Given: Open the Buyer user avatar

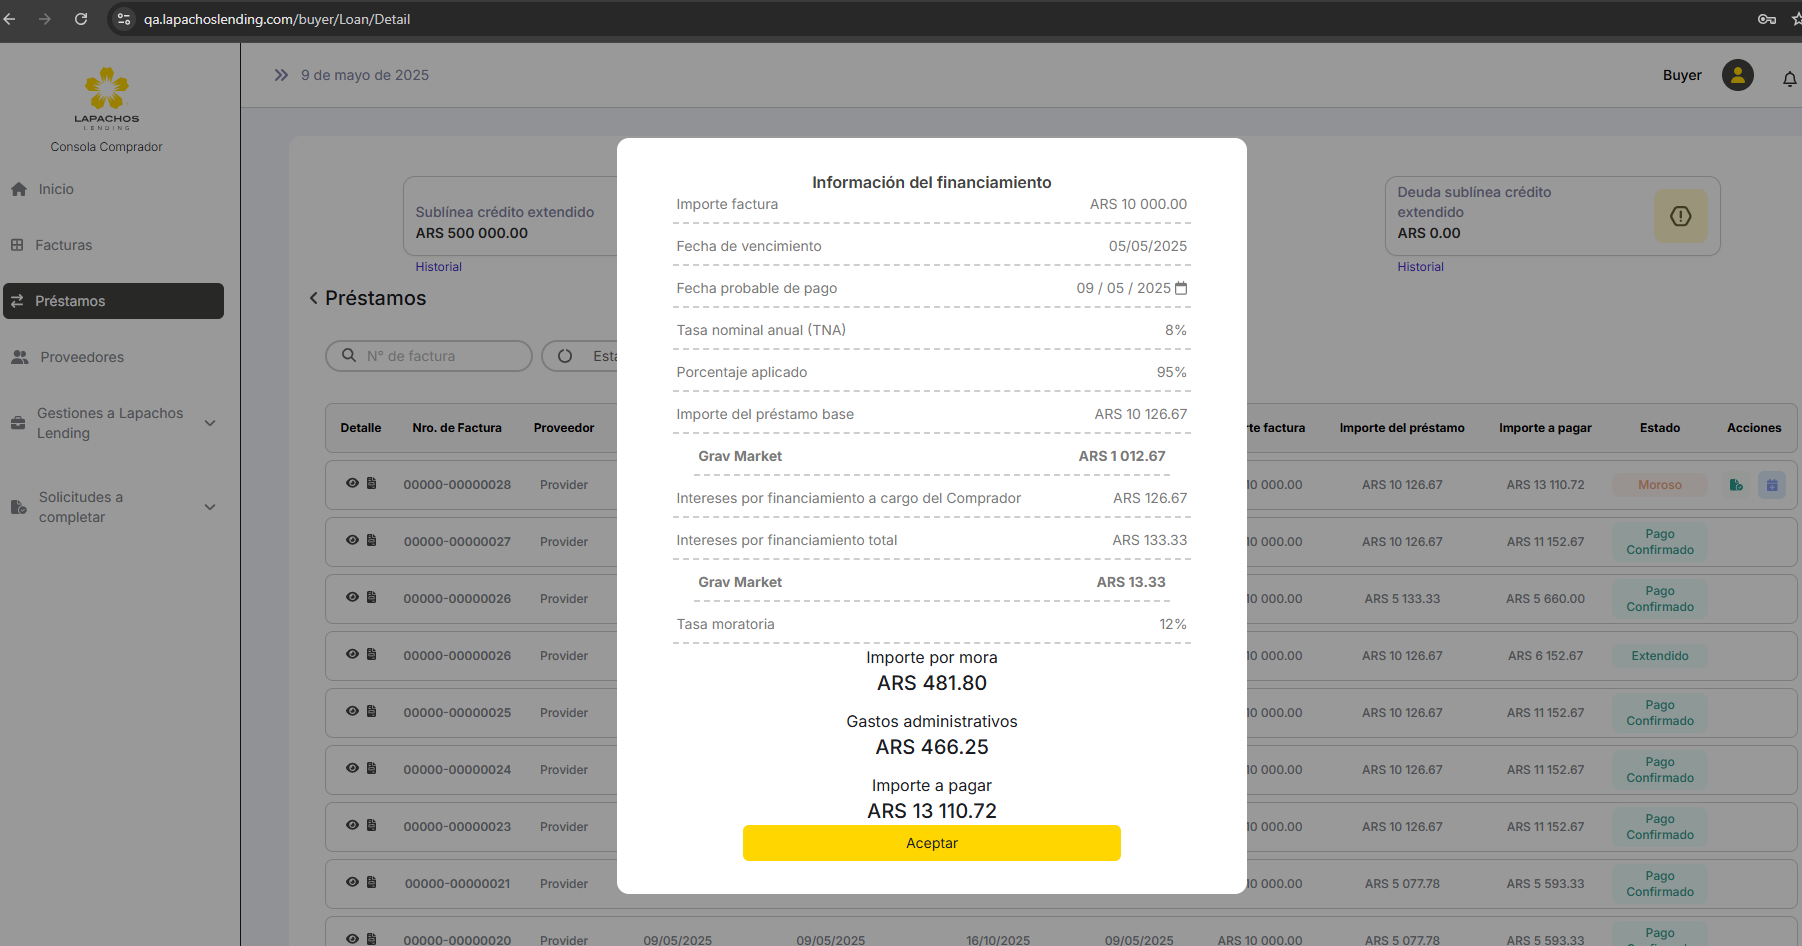Looking at the screenshot, I should pyautogui.click(x=1737, y=75).
